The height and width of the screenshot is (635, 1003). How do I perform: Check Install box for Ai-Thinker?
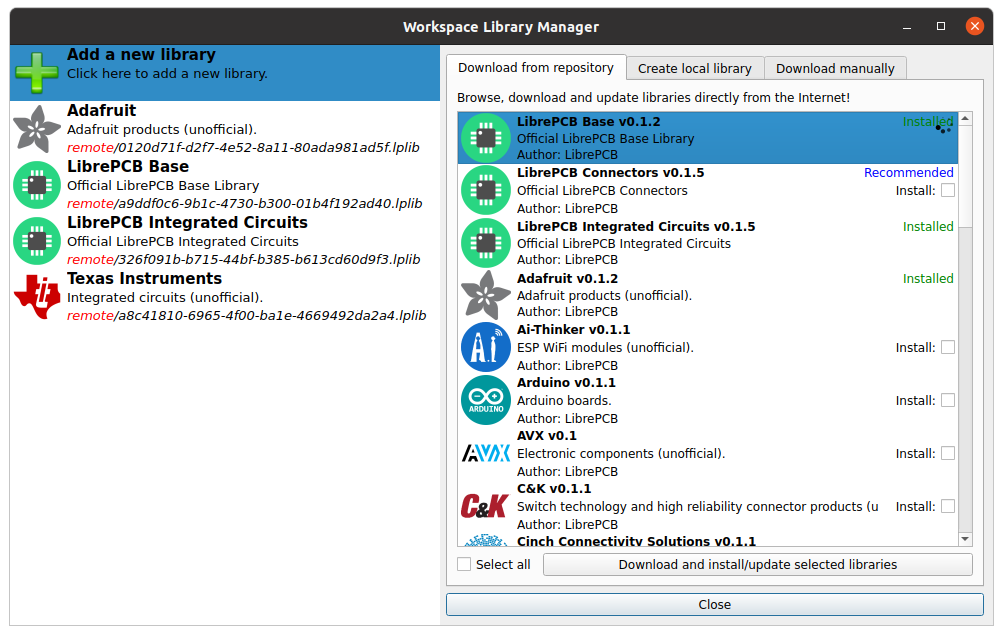tap(948, 347)
